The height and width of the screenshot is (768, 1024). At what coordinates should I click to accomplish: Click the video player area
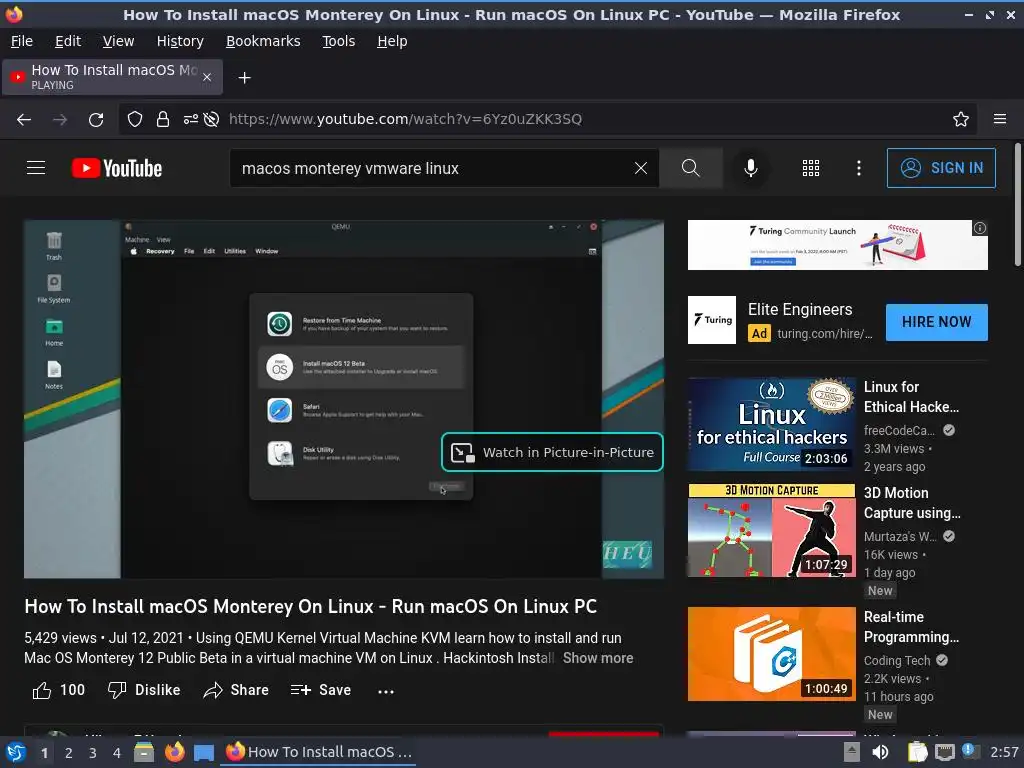[x=344, y=399]
